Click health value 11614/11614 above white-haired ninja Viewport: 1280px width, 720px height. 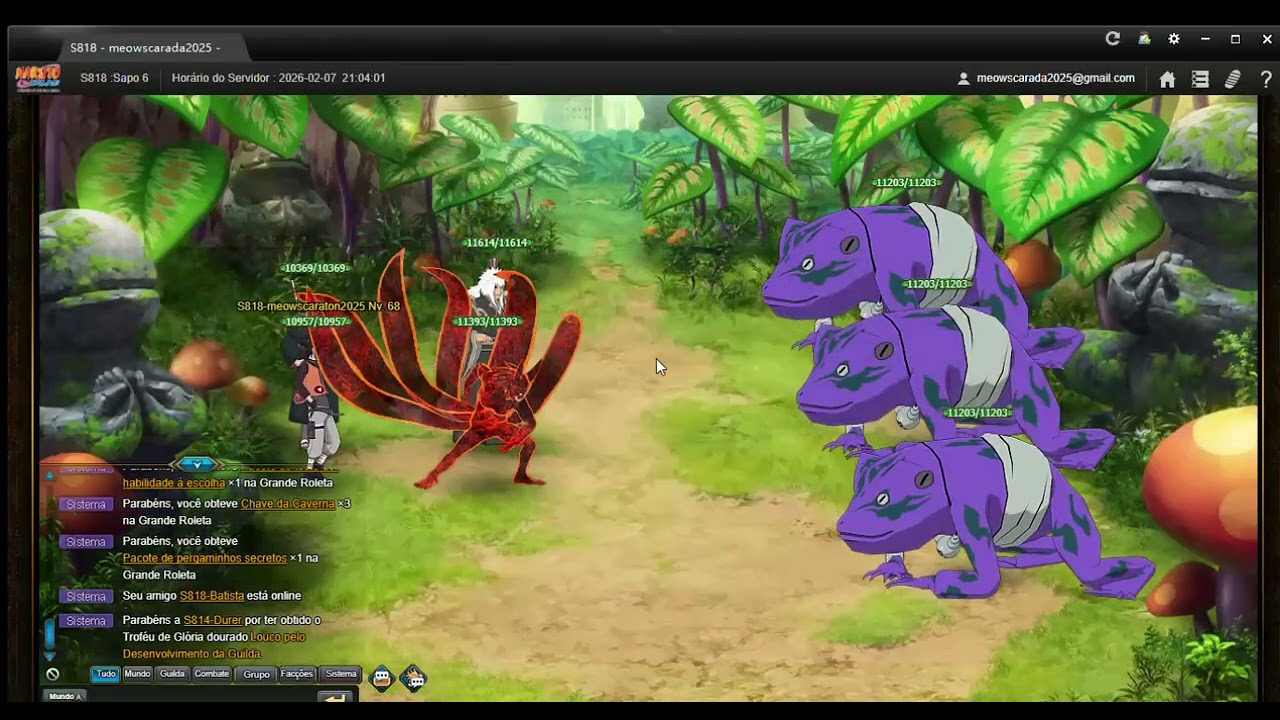pos(496,243)
